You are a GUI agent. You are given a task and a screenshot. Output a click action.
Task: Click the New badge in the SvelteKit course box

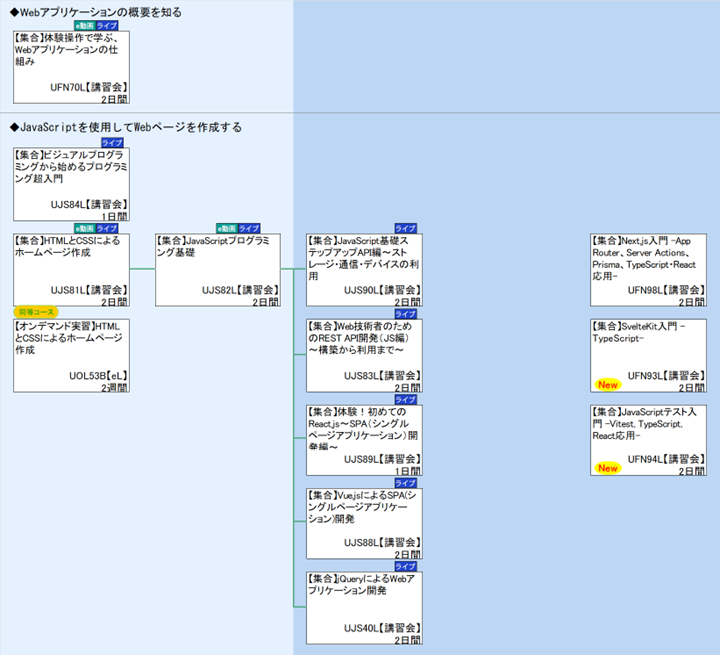click(x=608, y=385)
